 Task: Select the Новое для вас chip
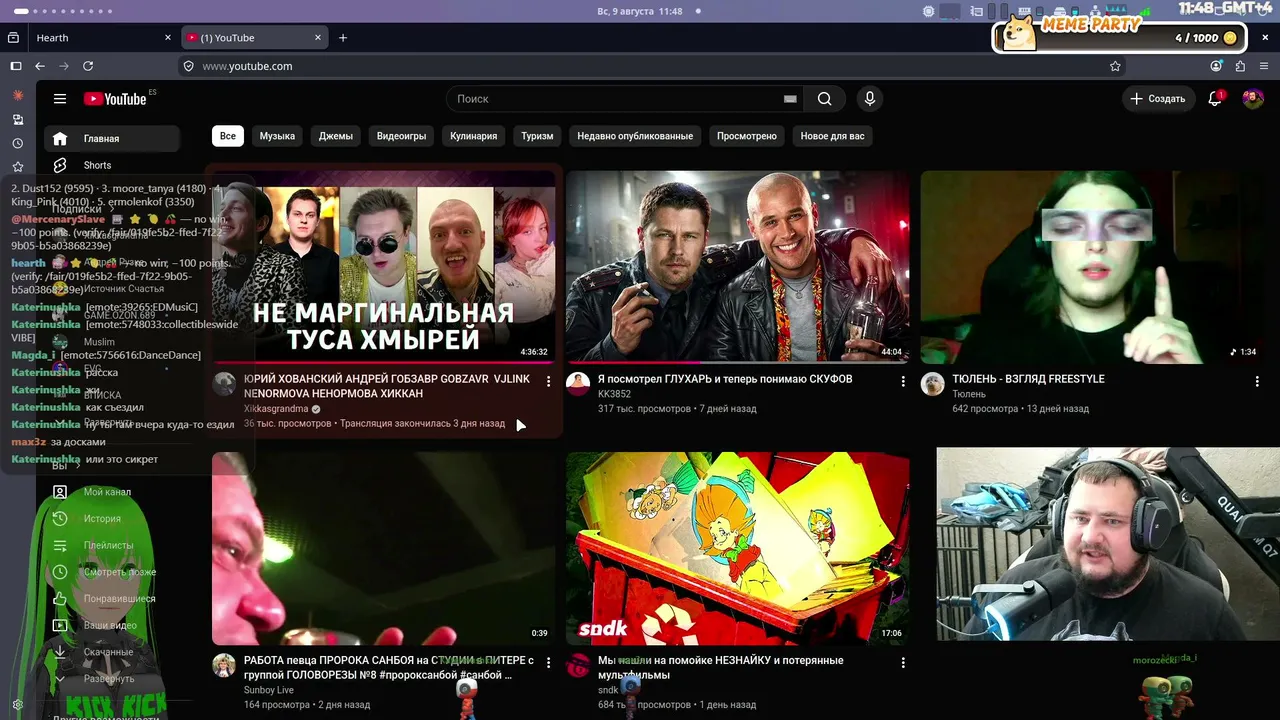pyautogui.click(x=832, y=136)
